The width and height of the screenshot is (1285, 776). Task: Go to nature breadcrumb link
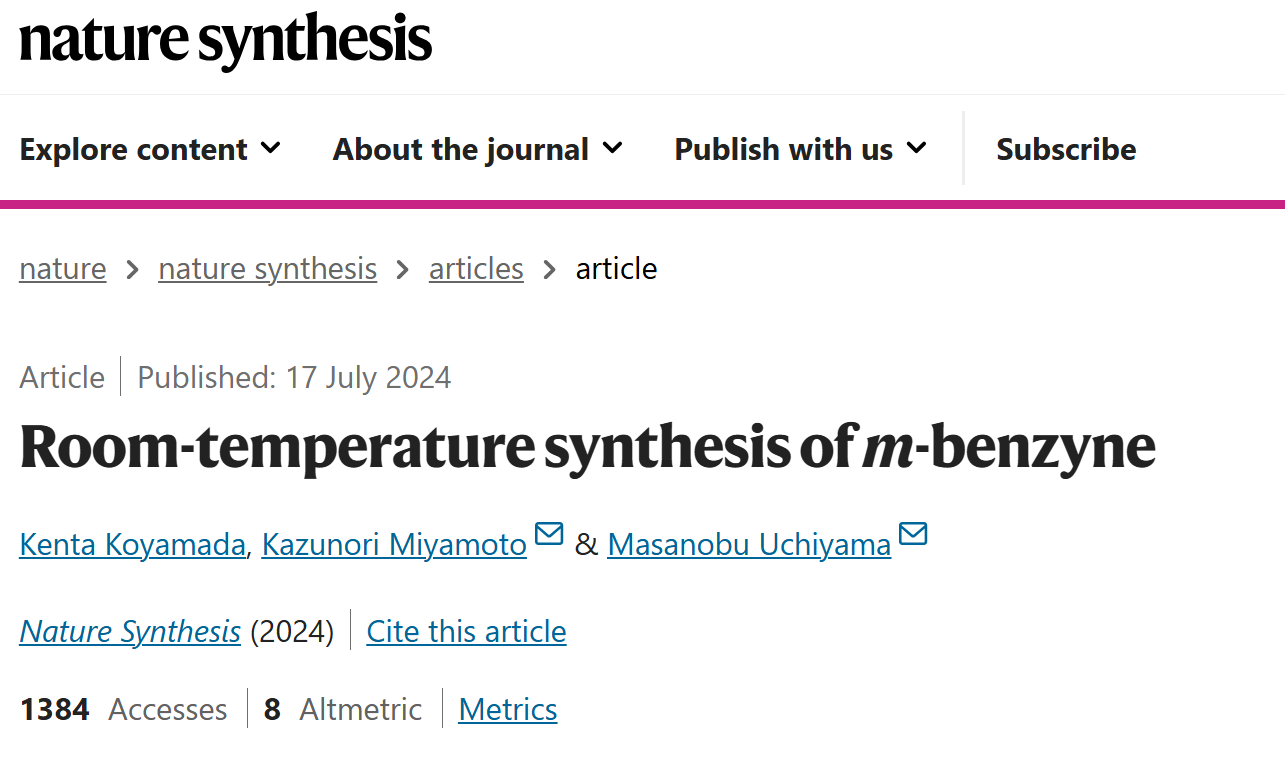tap(63, 269)
